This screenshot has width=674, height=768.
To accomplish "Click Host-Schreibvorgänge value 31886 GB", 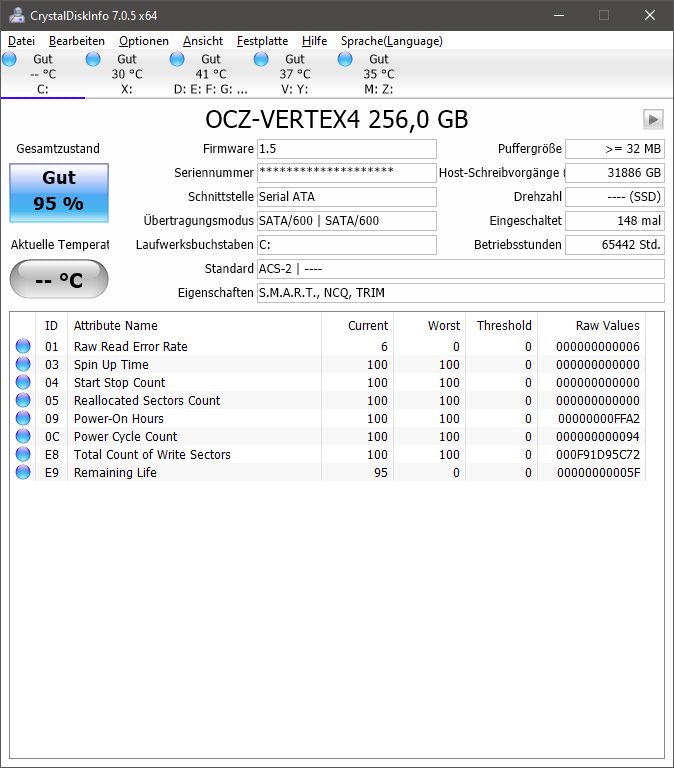I will tap(615, 173).
